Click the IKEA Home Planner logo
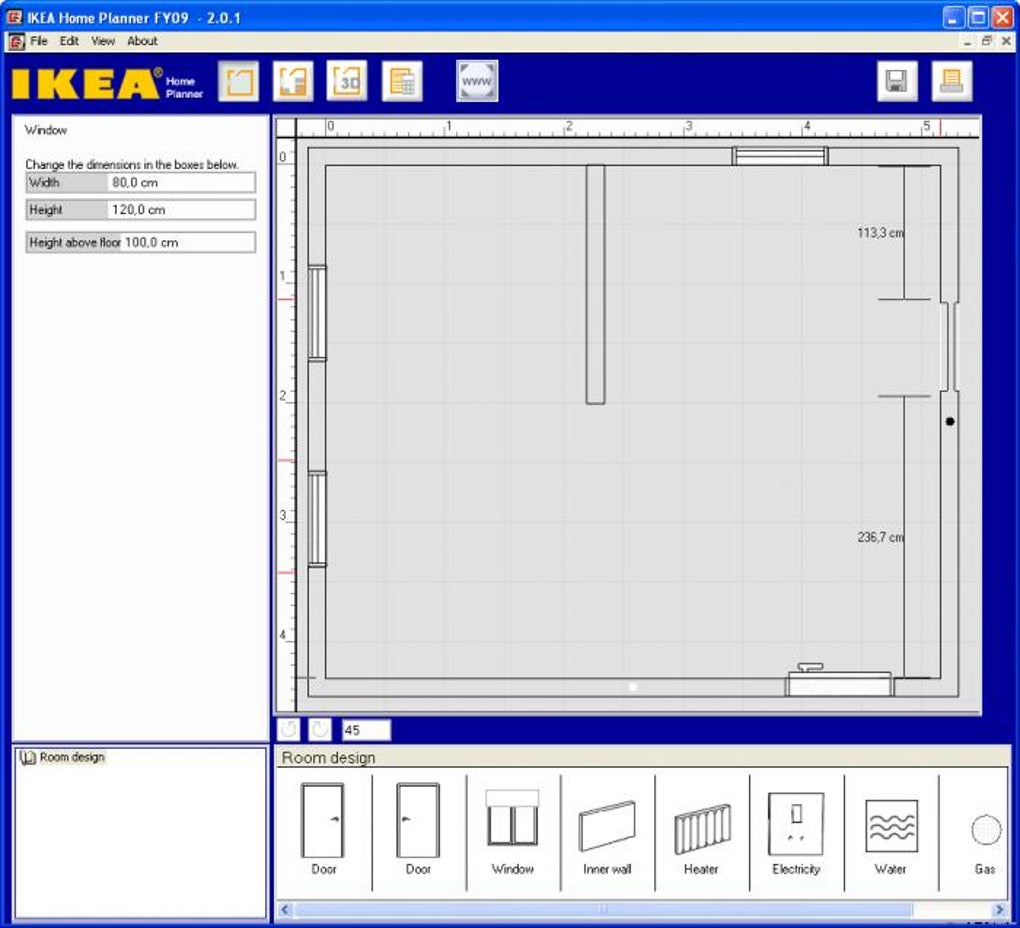 [107, 83]
